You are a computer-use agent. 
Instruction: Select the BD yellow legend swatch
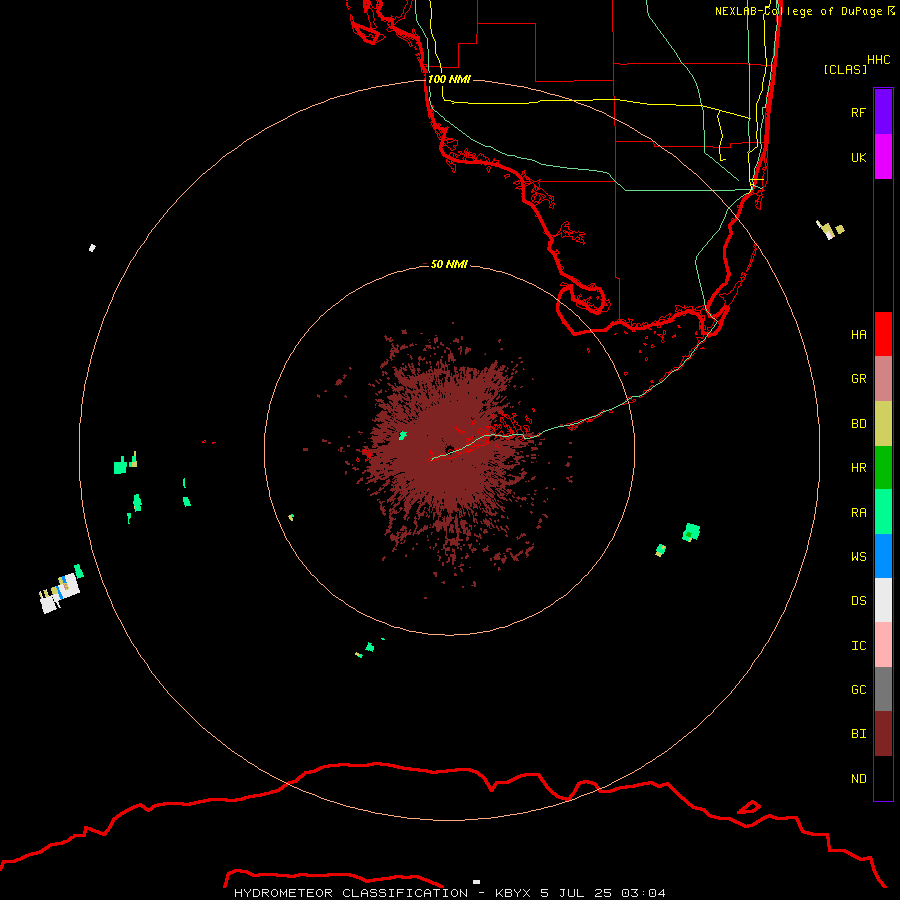point(883,424)
